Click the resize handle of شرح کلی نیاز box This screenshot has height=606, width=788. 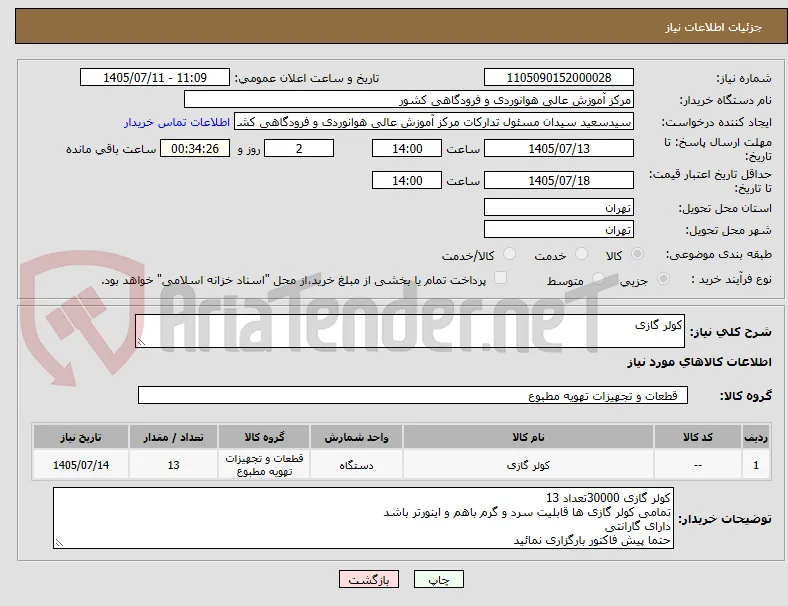[x=141, y=342]
